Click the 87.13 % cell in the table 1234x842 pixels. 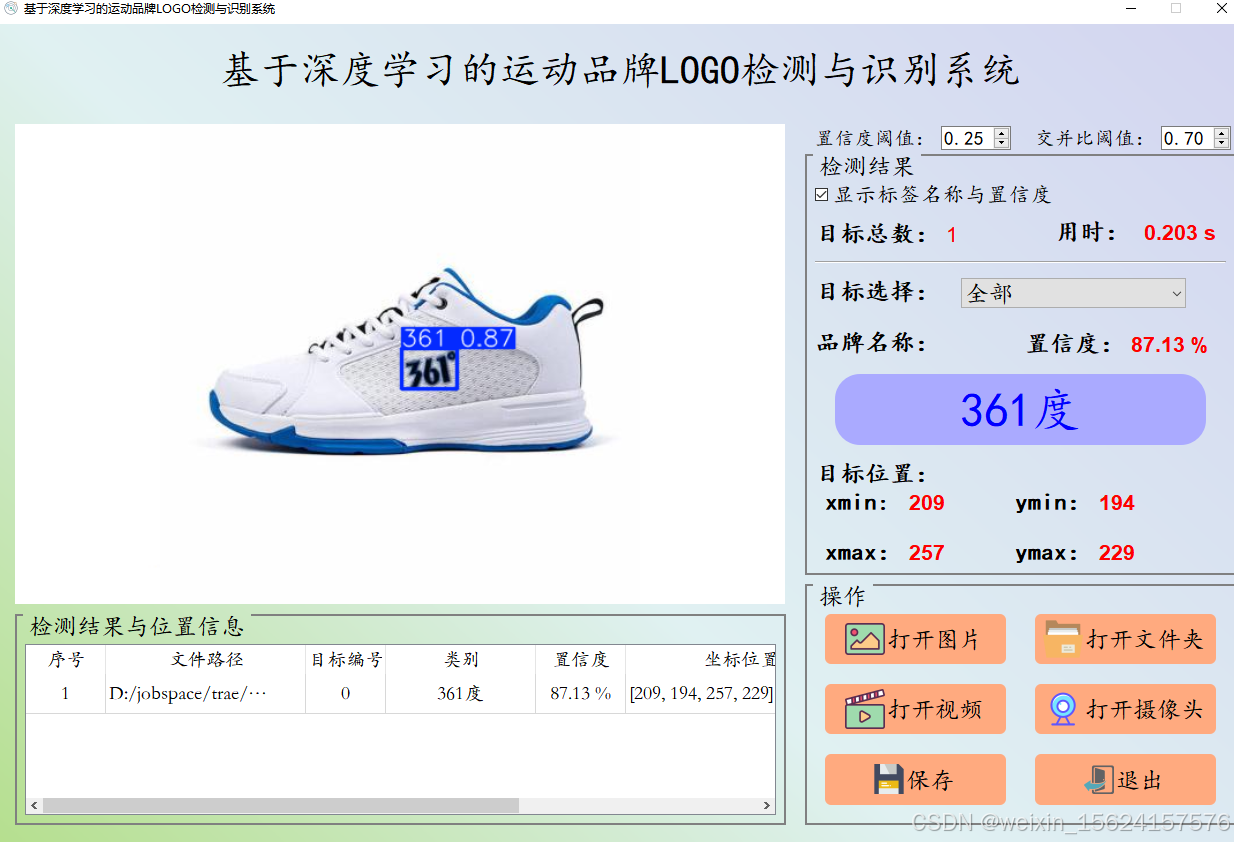581,693
